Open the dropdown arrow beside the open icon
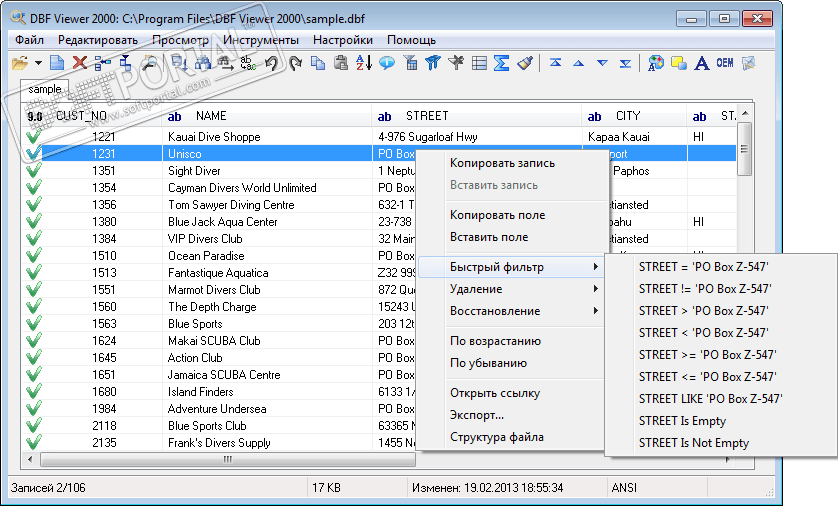Image resolution: width=838 pixels, height=506 pixels. point(38,63)
